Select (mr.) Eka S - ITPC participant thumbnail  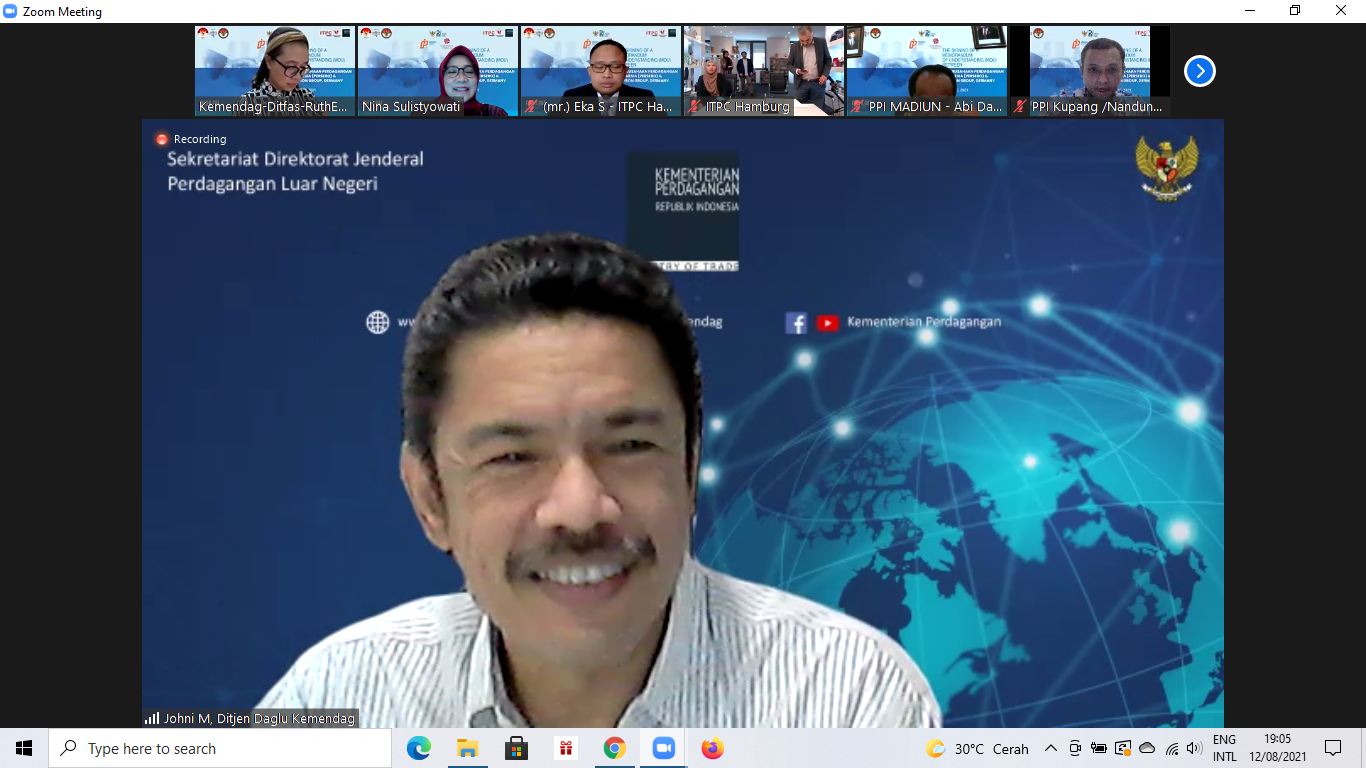(601, 71)
